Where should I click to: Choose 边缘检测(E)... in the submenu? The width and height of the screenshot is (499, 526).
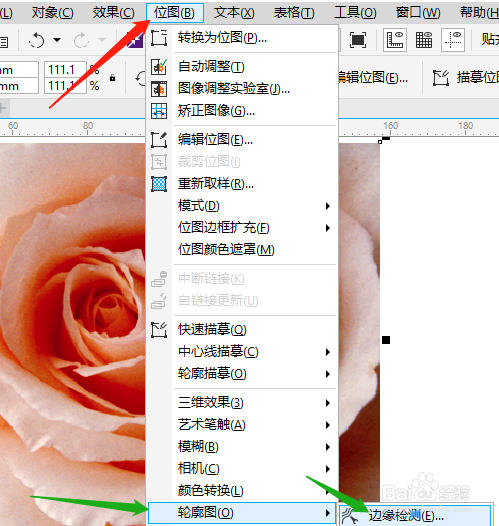pos(416,515)
